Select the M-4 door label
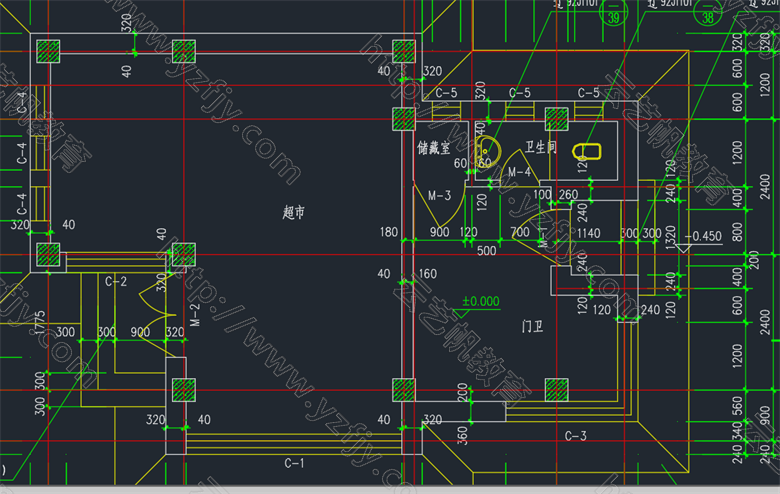 click(x=519, y=172)
